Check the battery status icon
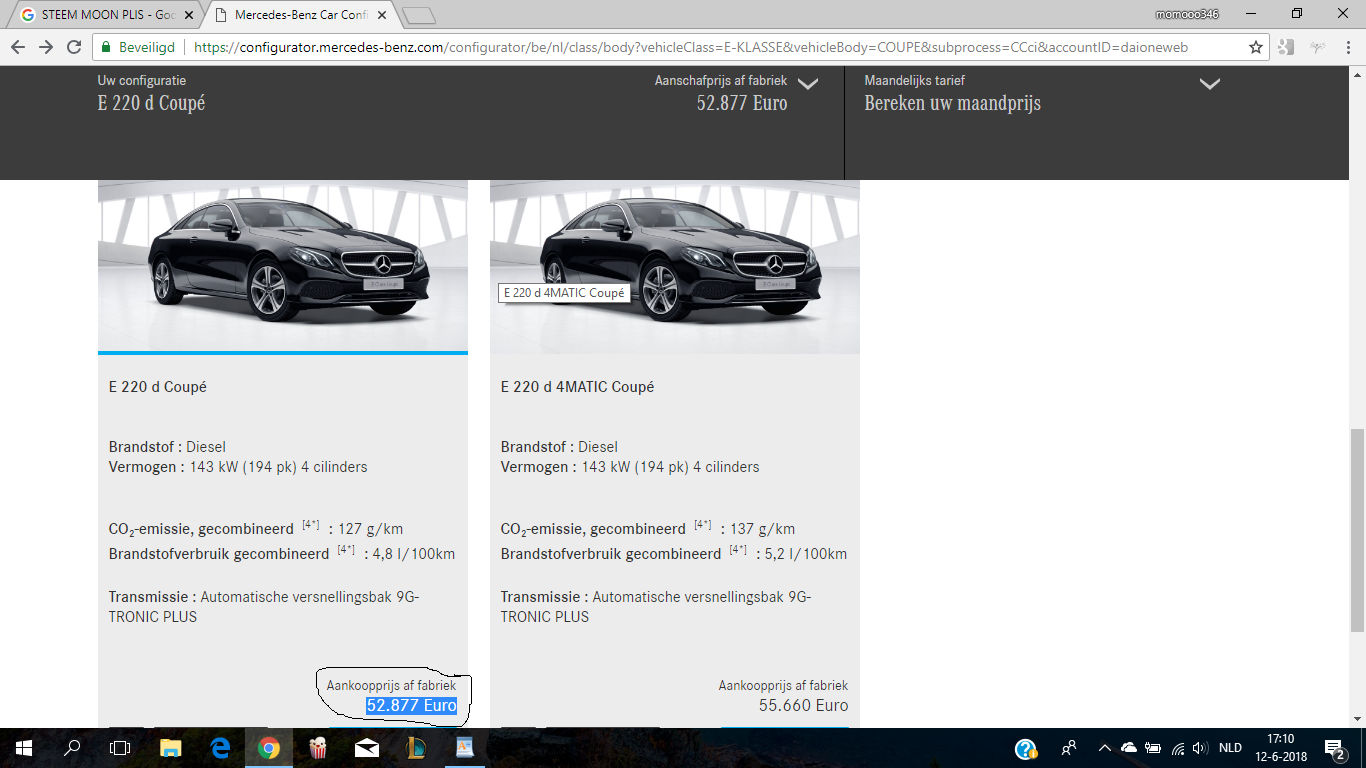 point(1153,748)
